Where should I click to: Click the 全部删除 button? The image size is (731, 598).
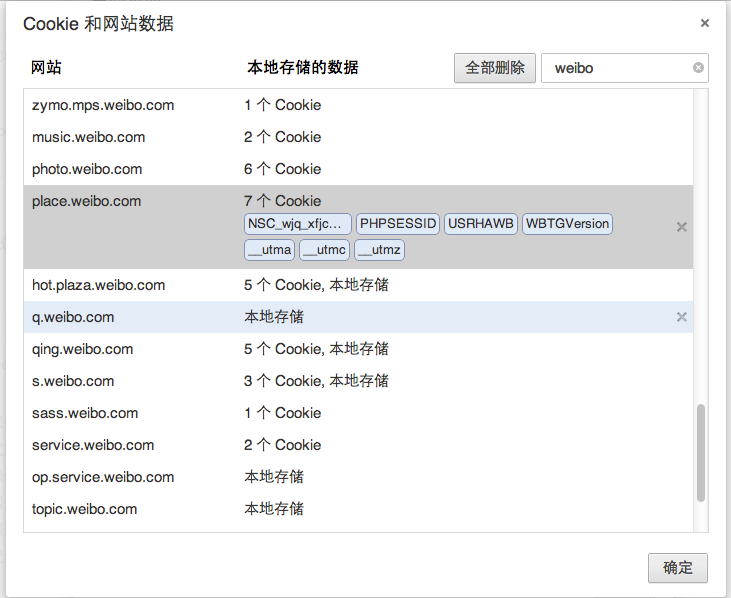[x=495, y=68]
